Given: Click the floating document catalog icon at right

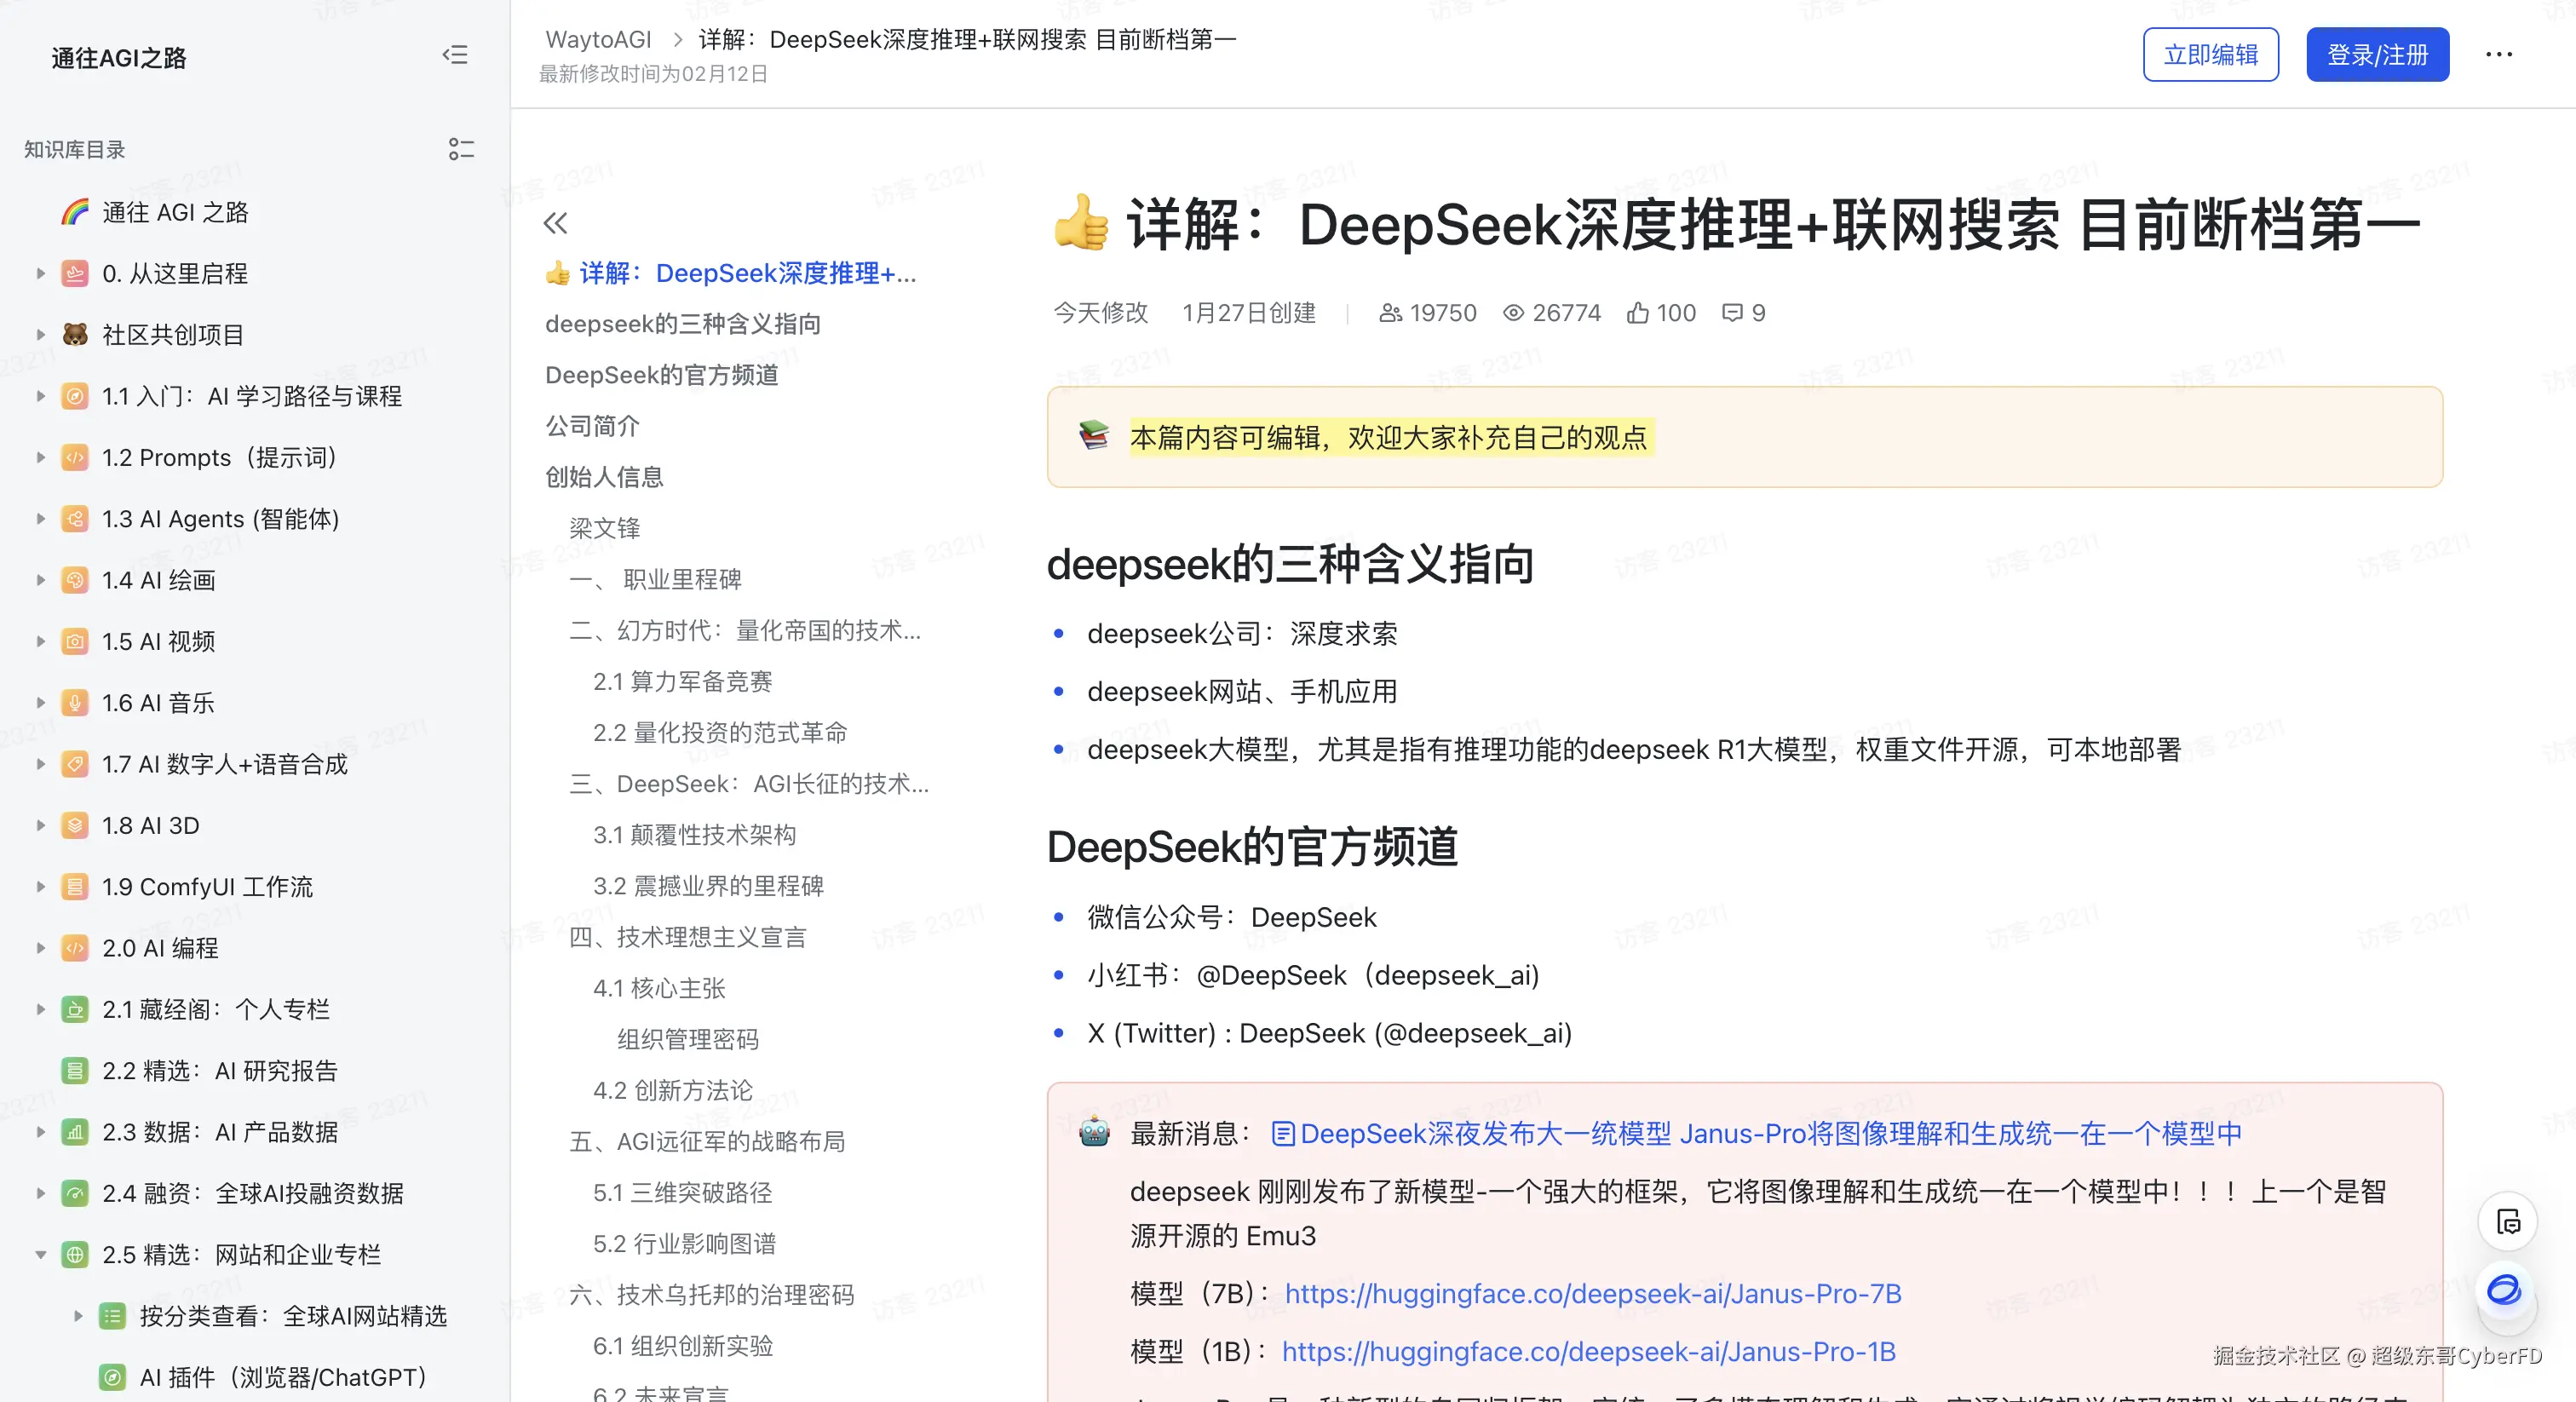Looking at the screenshot, I should pos(2507,1221).
